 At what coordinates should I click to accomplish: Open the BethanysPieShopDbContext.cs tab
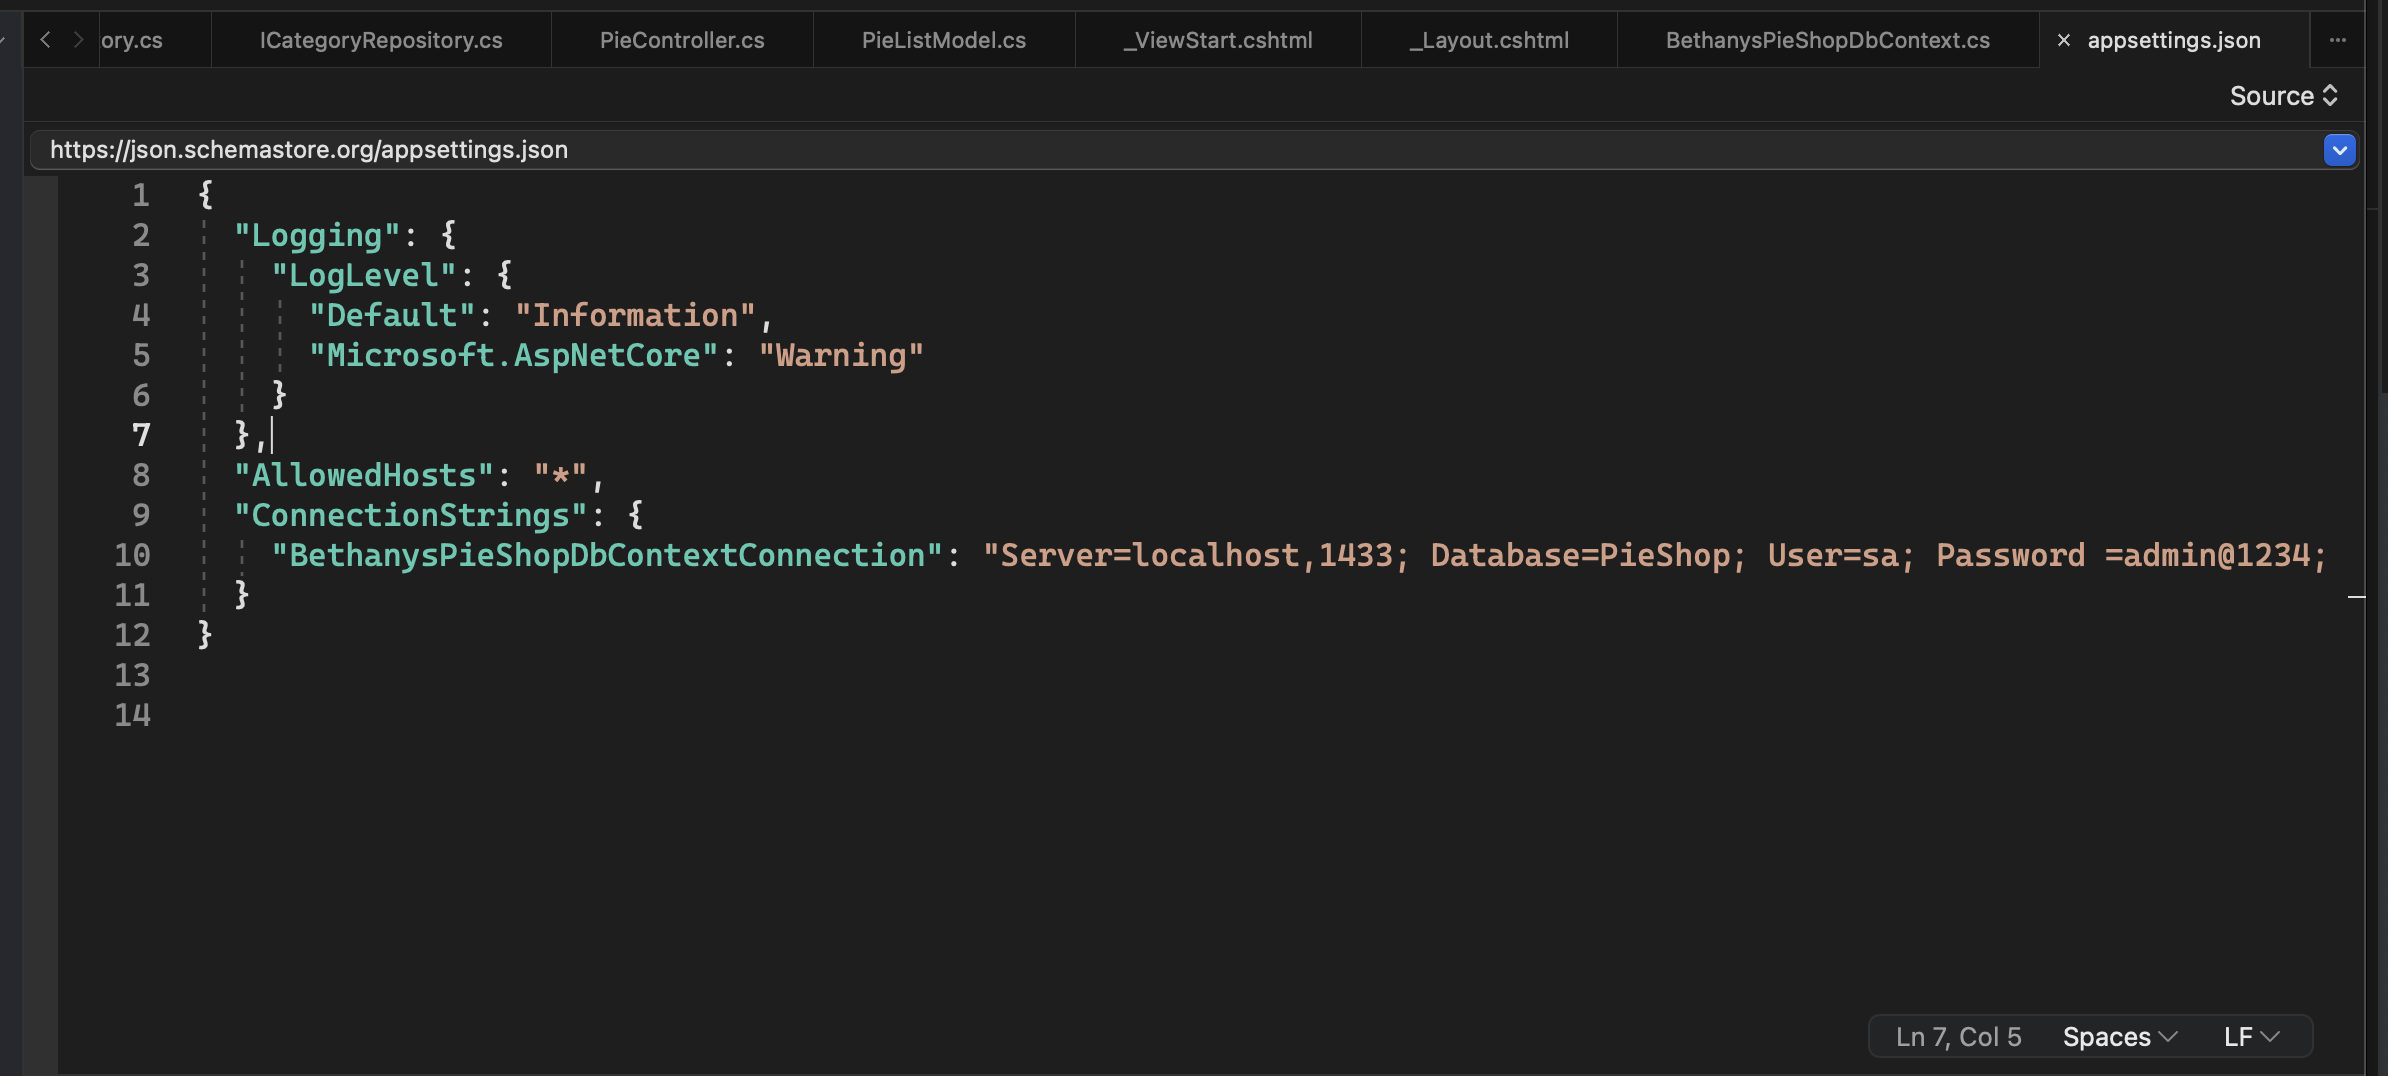click(1826, 40)
